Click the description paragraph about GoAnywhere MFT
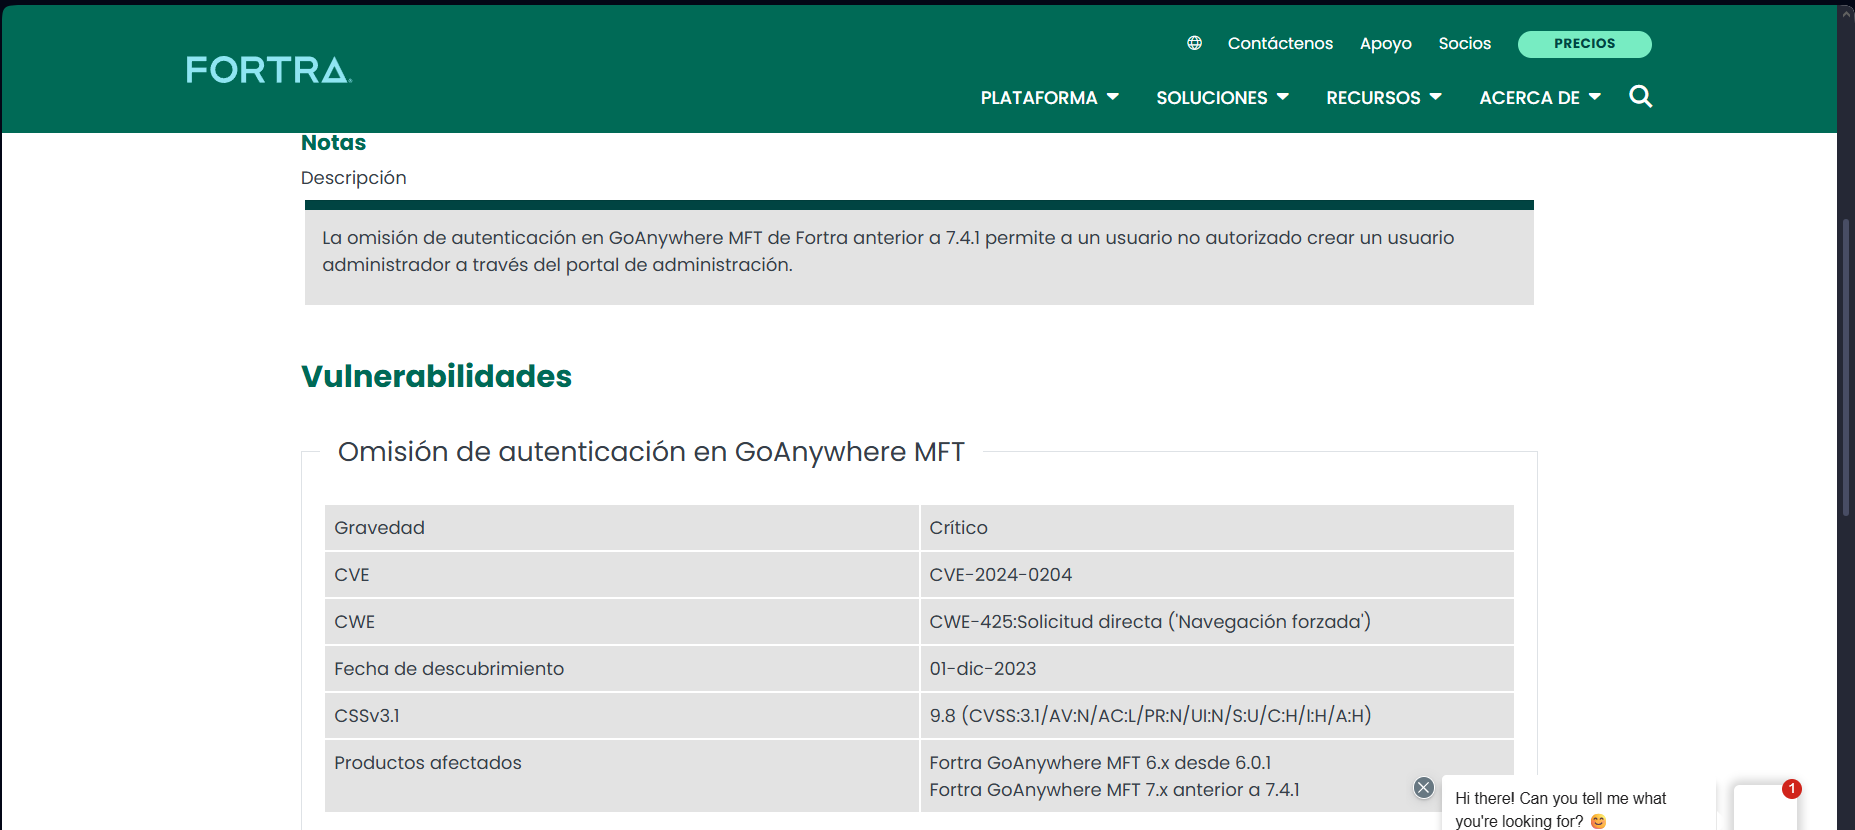 tap(888, 251)
